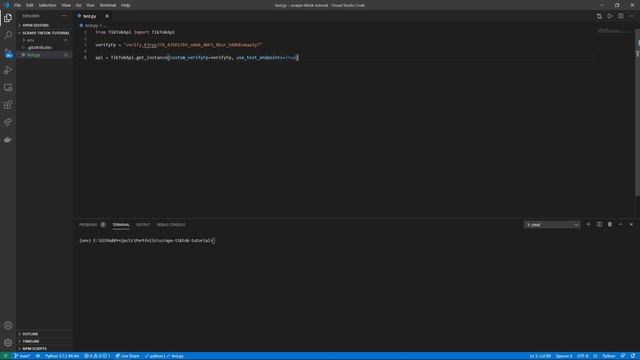Open the feedback icon in status bar
The image size is (640, 360).
pyautogui.click(x=622, y=356)
